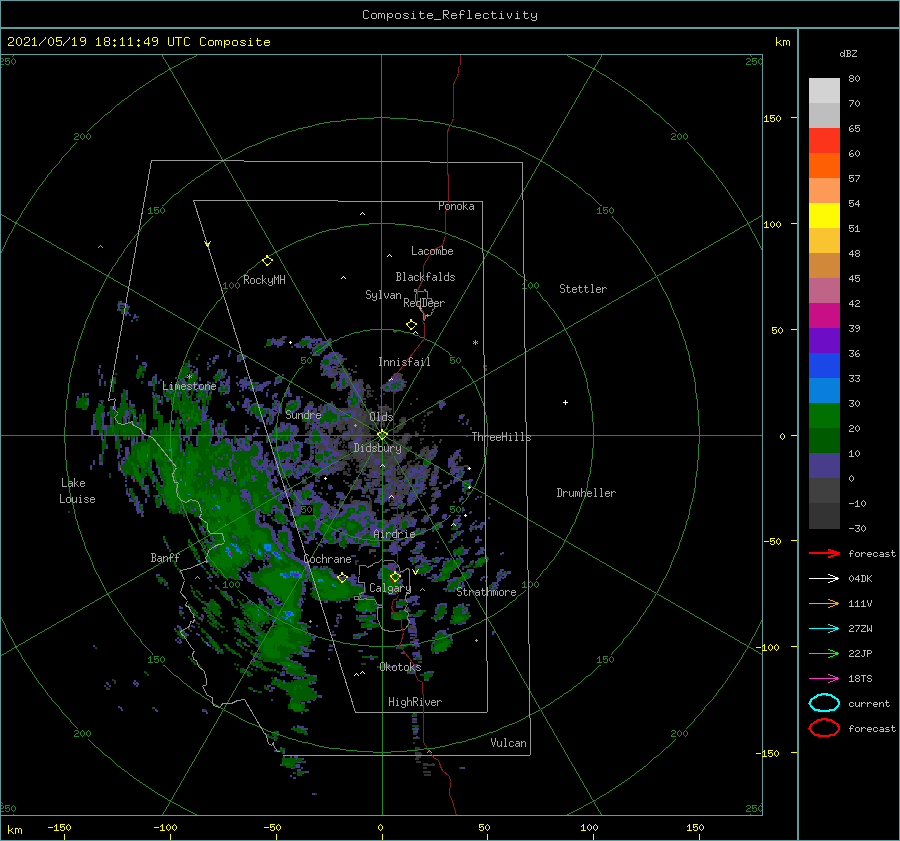Click the Blackfalds label
This screenshot has width=900, height=841.
425,277
